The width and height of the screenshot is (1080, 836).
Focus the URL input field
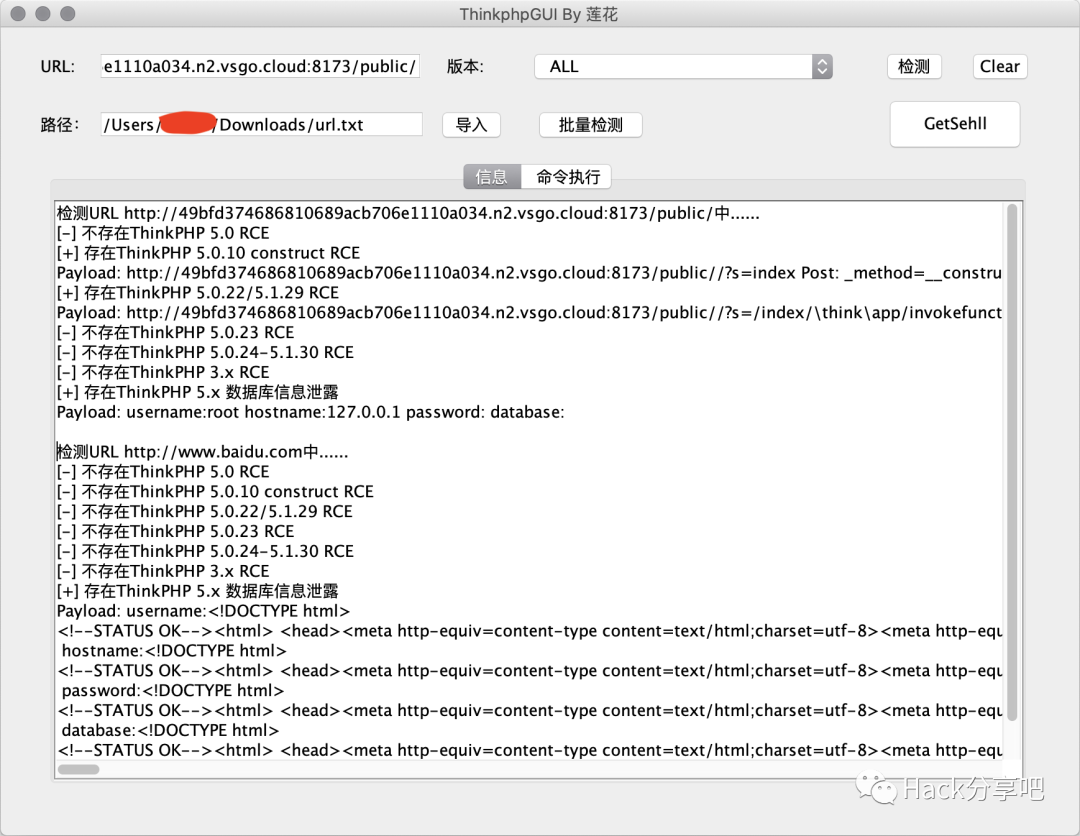[260, 66]
